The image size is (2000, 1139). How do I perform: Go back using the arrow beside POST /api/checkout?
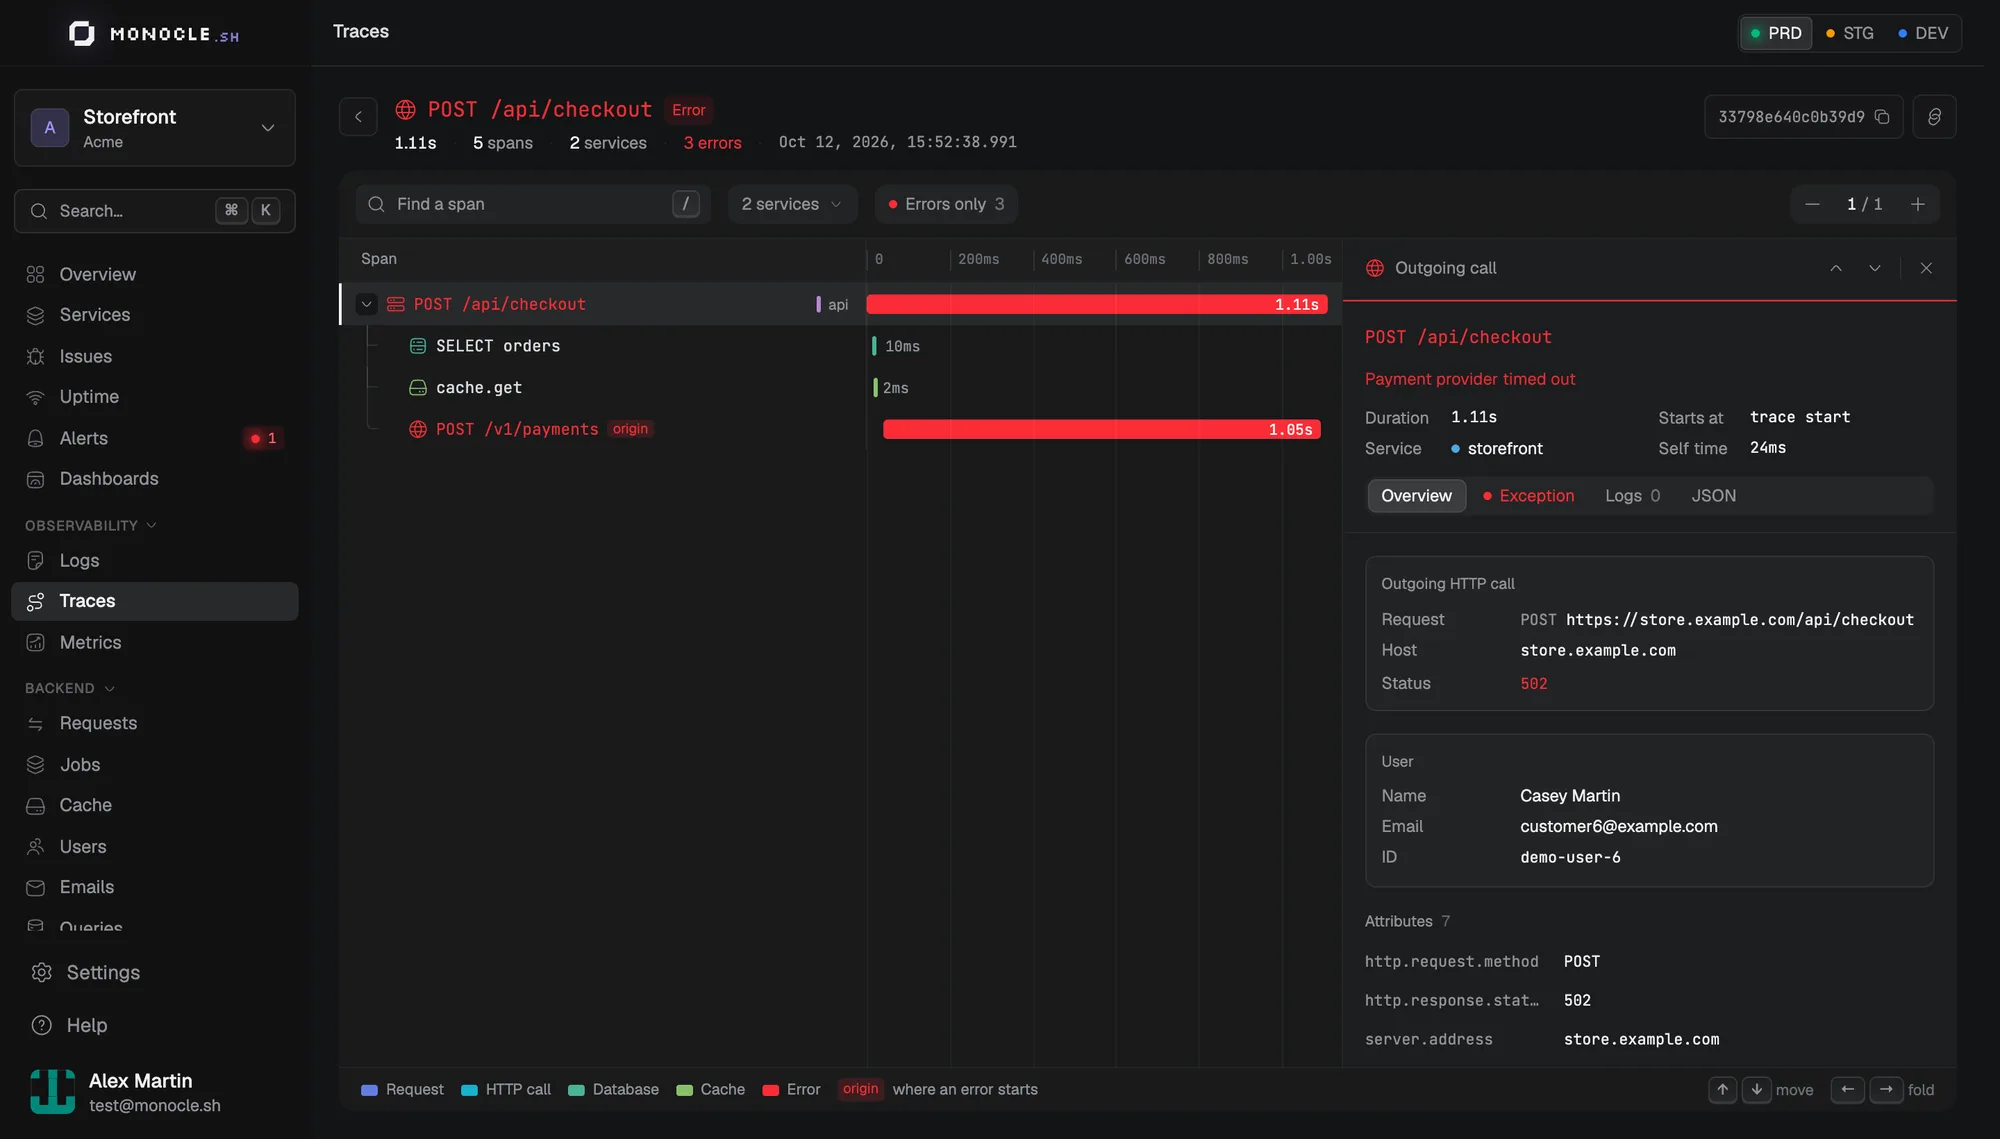(x=358, y=117)
